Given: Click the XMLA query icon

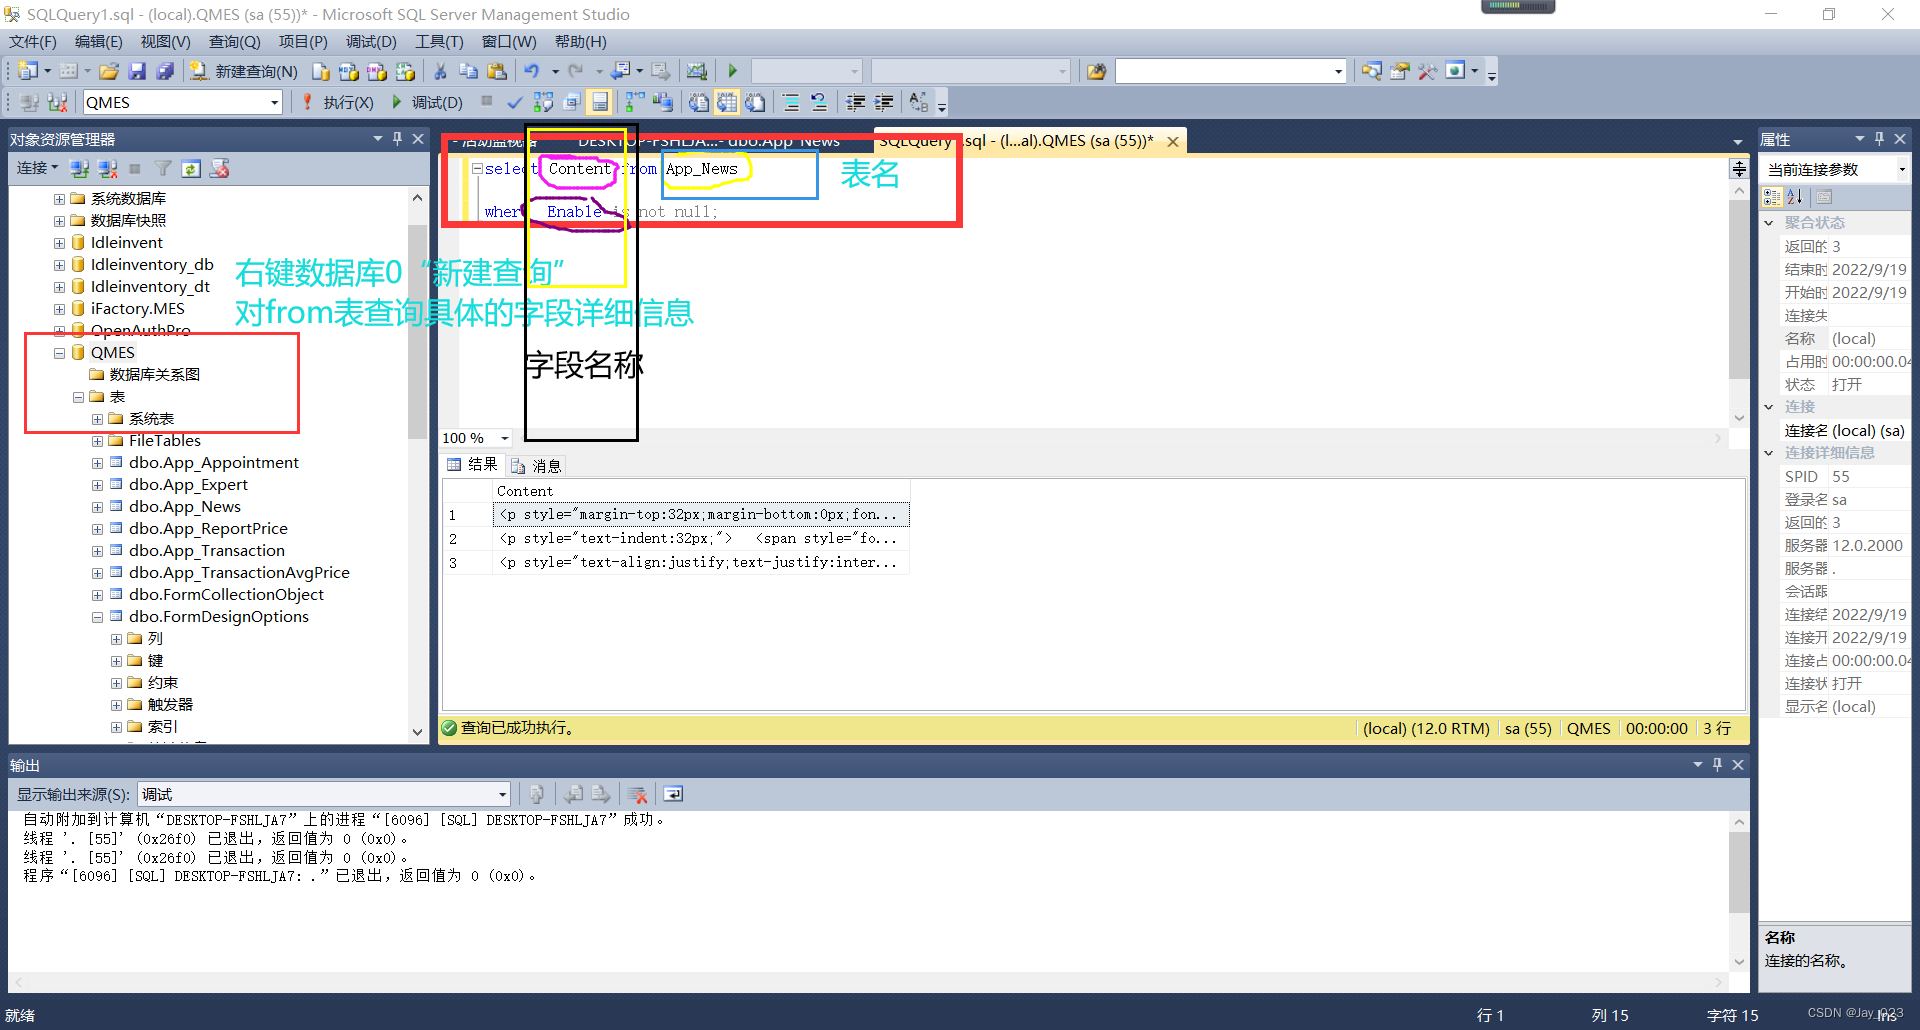Looking at the screenshot, I should 405,71.
